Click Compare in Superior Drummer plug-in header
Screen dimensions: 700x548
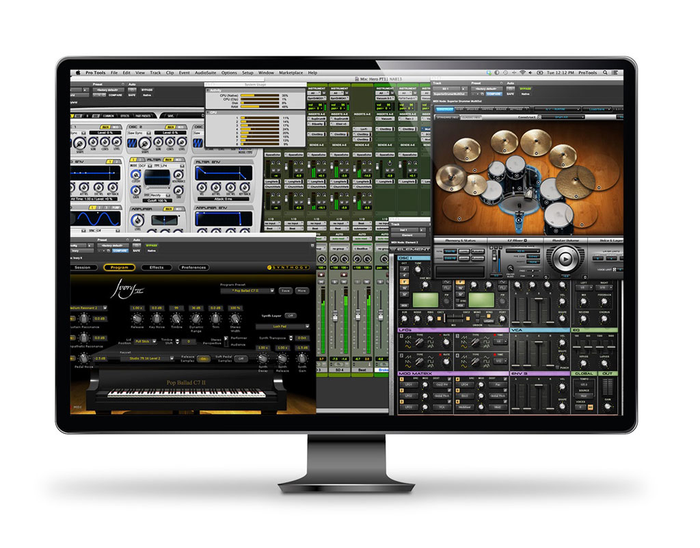[494, 94]
